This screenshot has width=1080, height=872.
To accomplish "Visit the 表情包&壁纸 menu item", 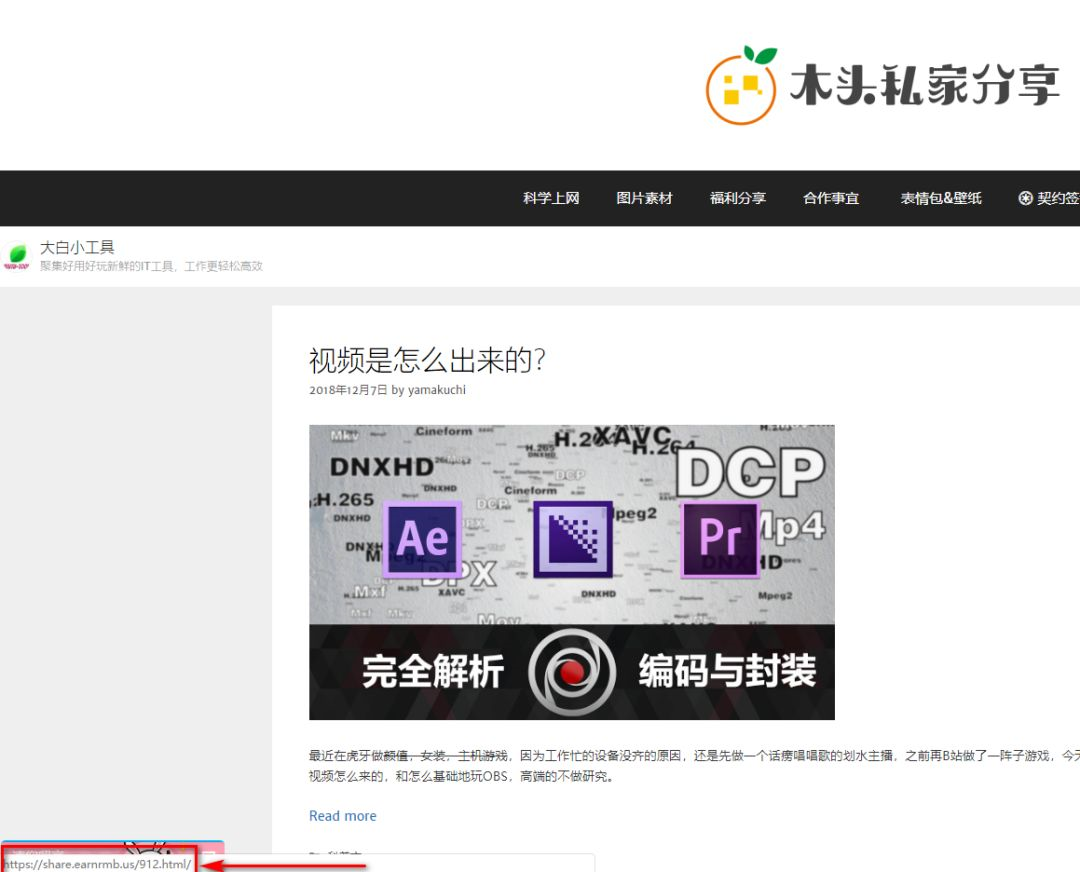I will click(941, 198).
